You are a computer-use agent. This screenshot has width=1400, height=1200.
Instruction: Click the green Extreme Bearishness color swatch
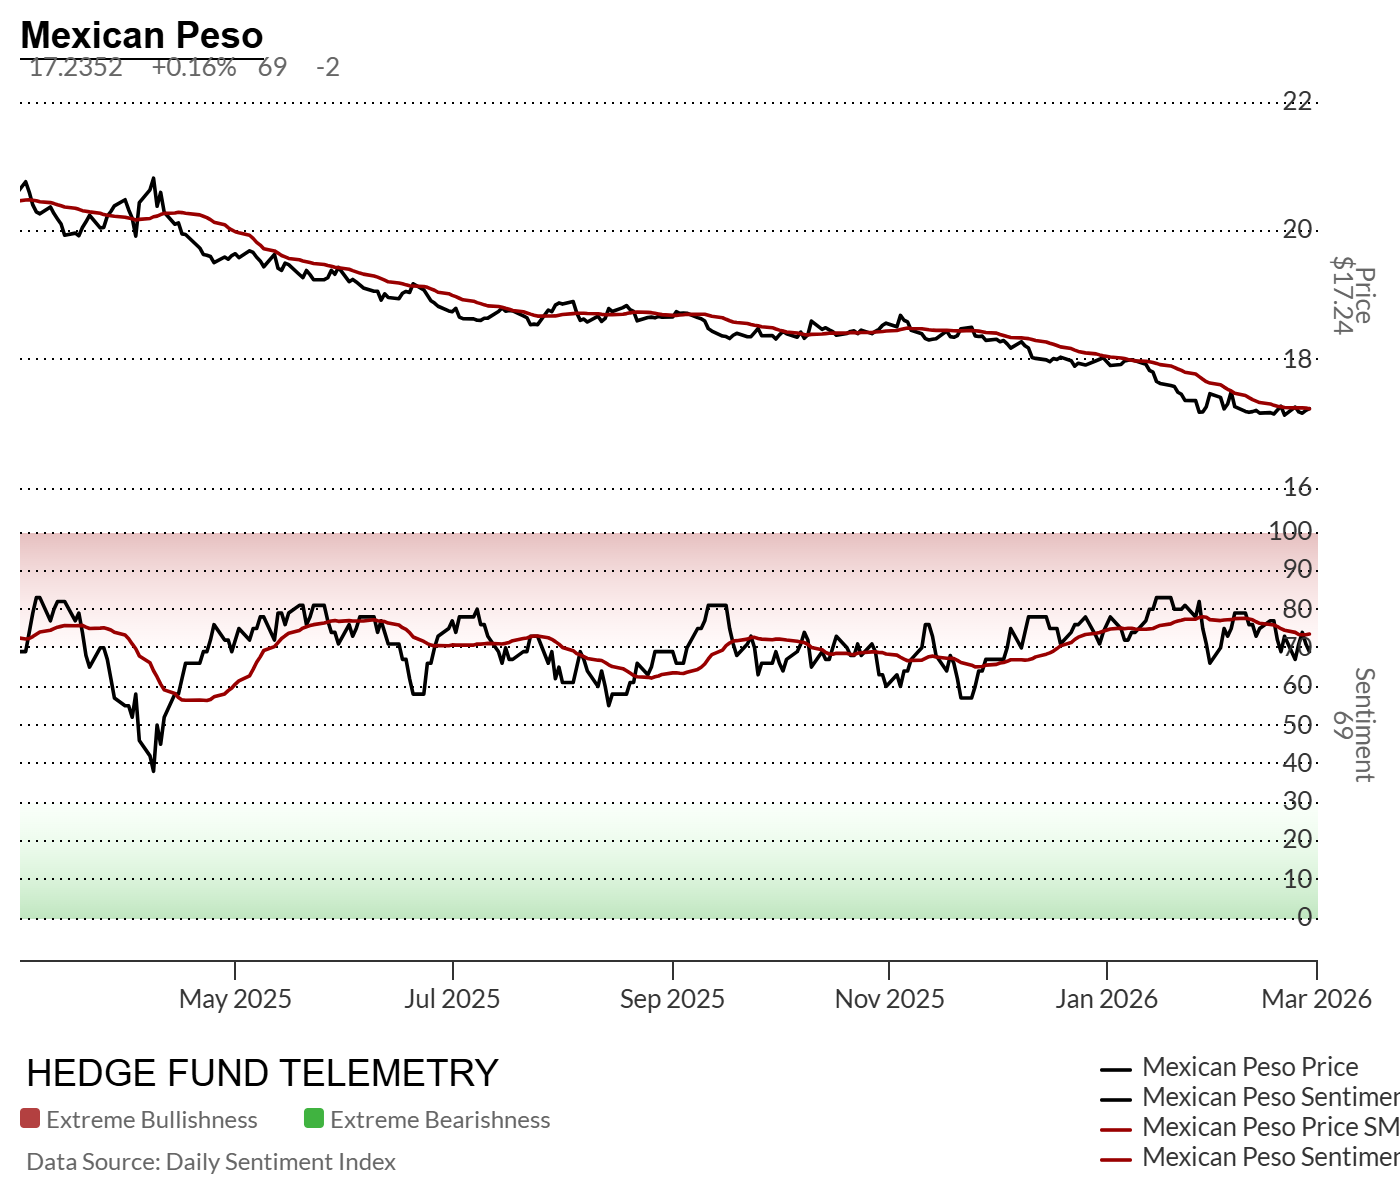314,1119
